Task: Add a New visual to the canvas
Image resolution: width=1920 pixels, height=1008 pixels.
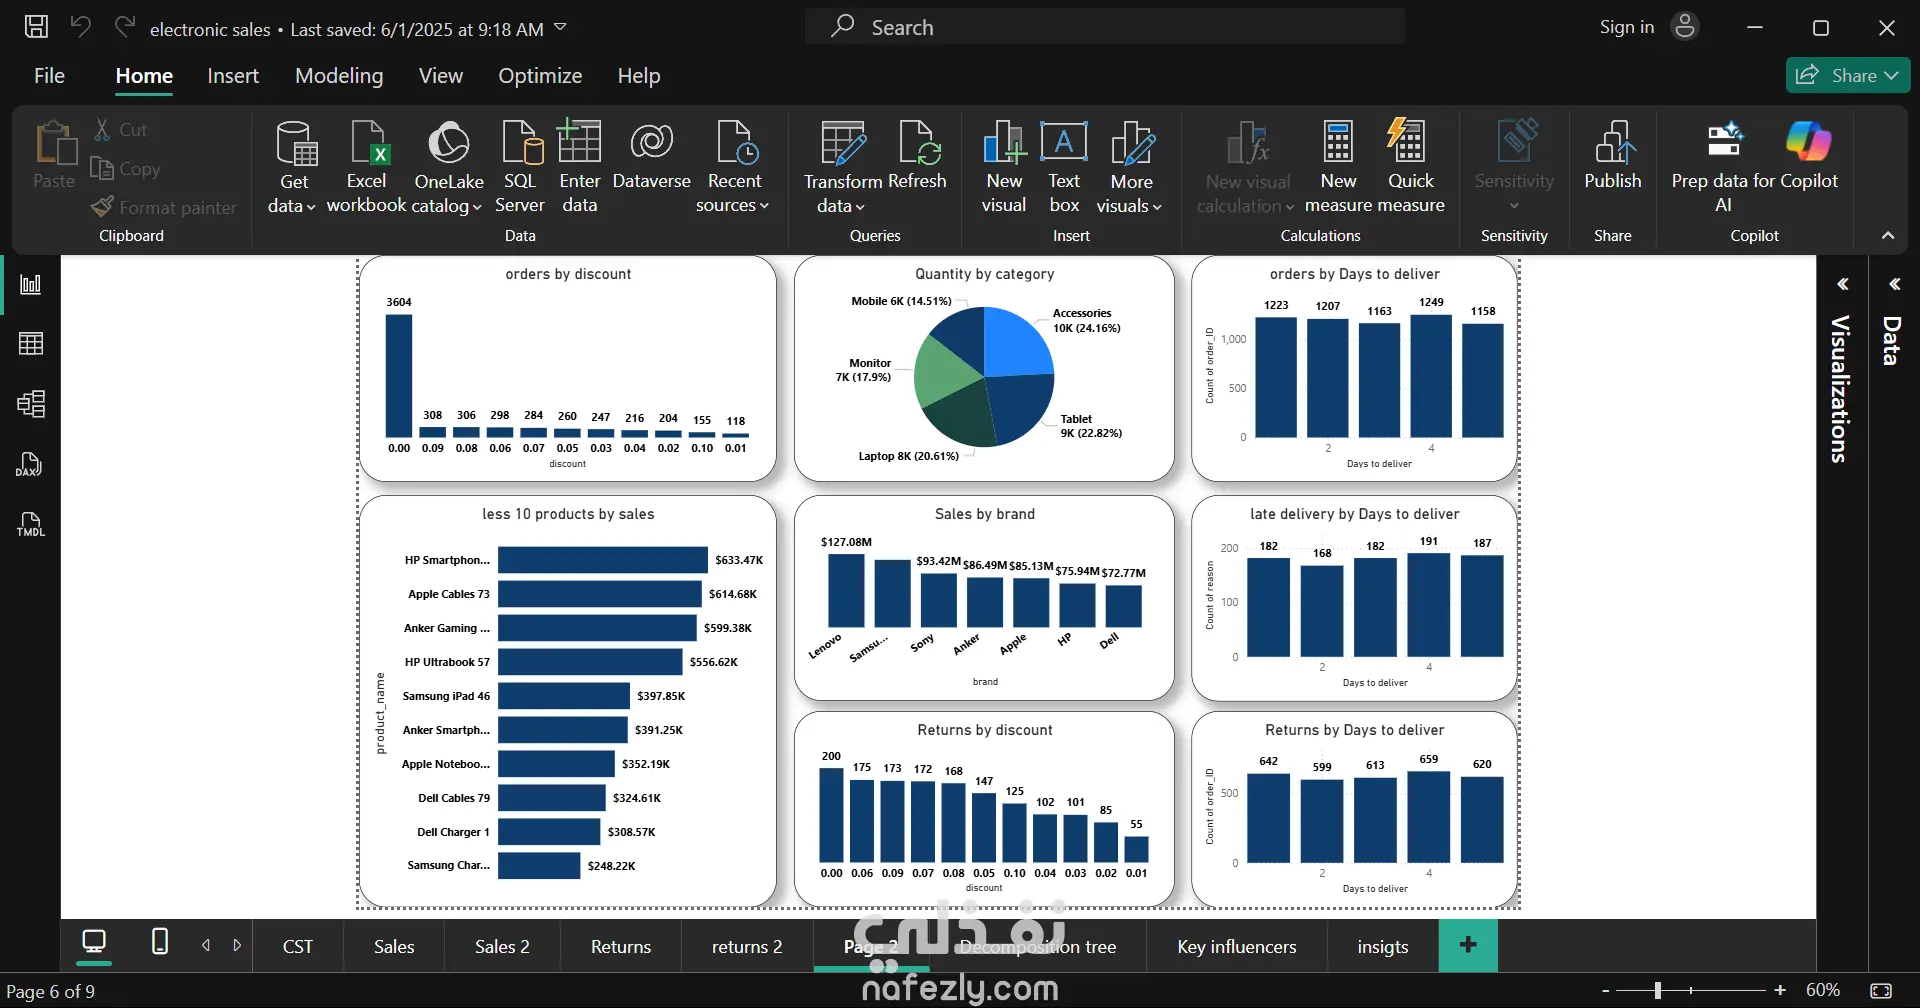Action: 1004,167
